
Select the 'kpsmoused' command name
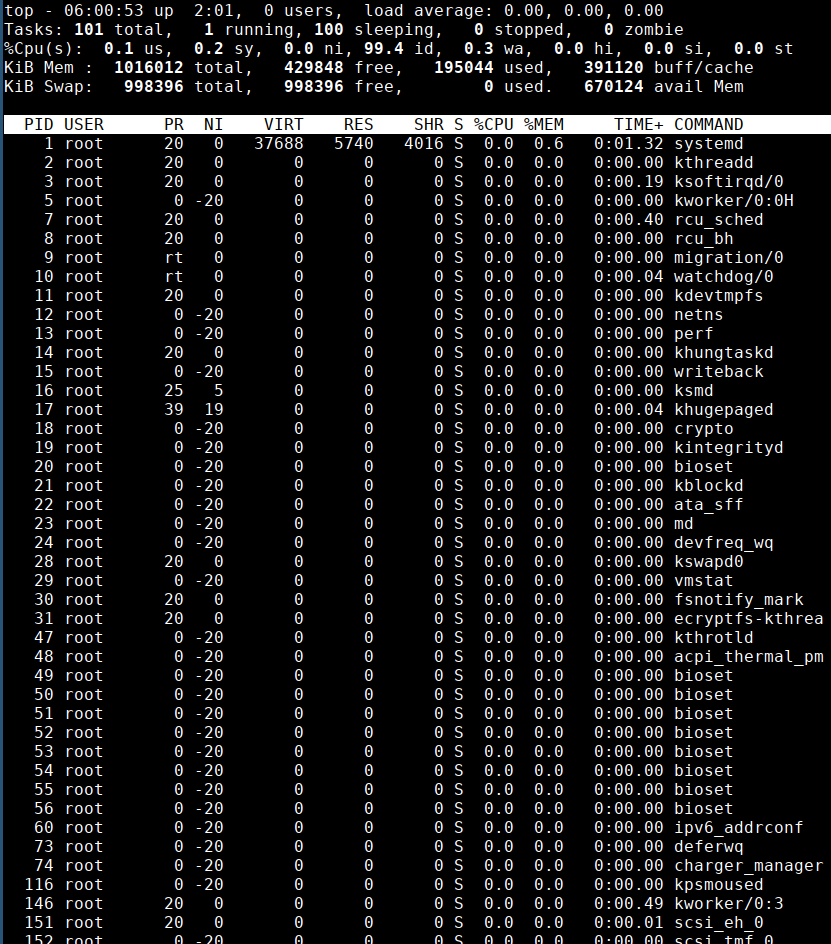coord(718,884)
